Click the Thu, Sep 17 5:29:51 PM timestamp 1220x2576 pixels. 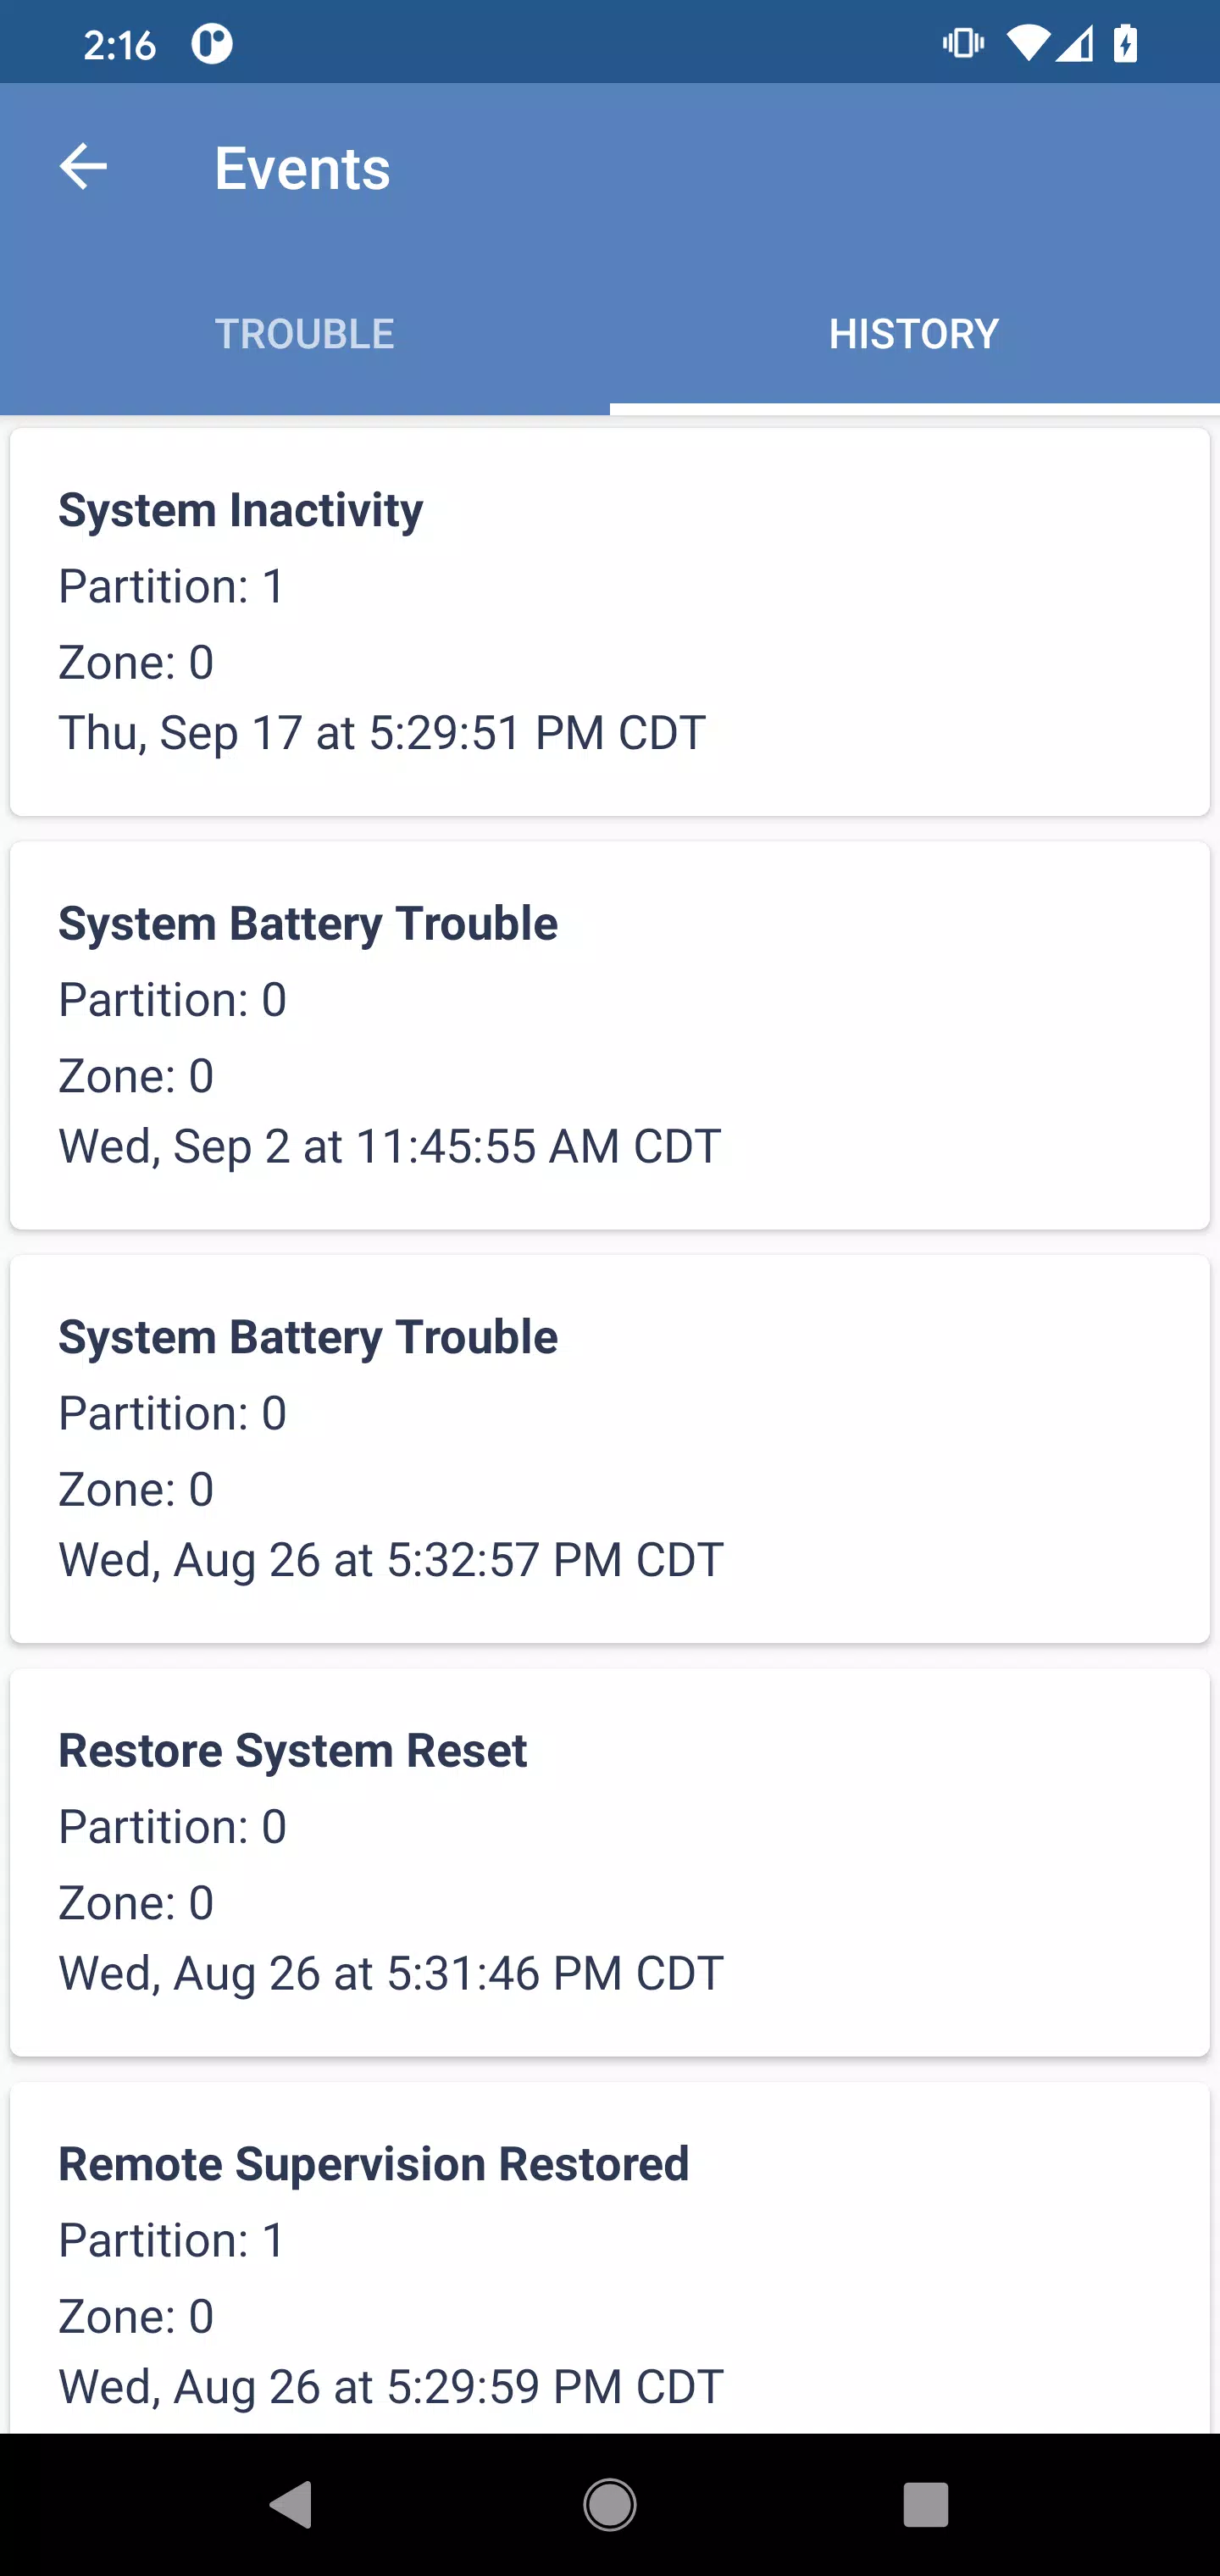pos(382,732)
